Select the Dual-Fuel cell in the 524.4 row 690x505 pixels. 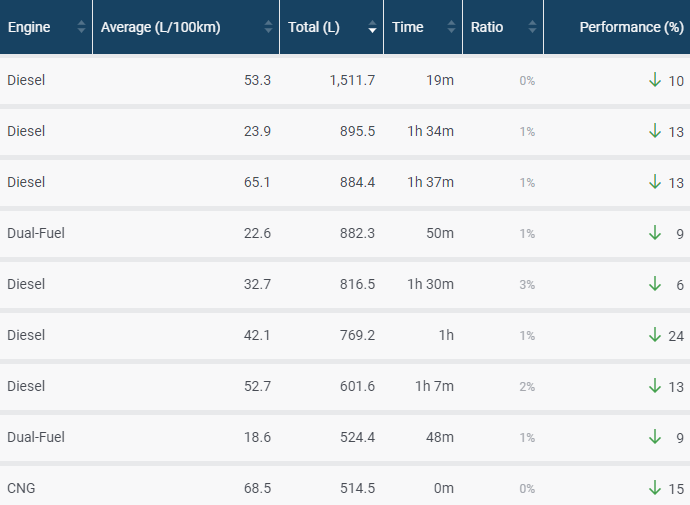tap(36, 437)
